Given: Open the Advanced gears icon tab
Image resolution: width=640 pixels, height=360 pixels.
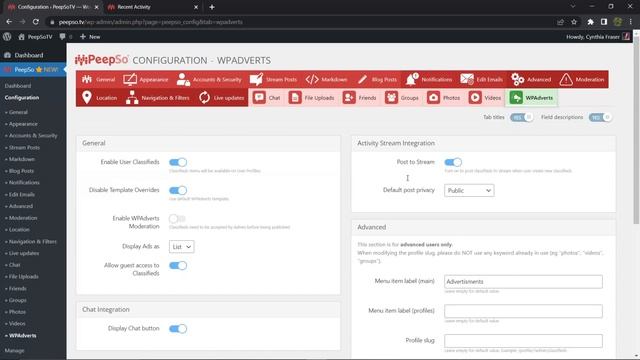Looking at the screenshot, I should (x=518, y=79).
